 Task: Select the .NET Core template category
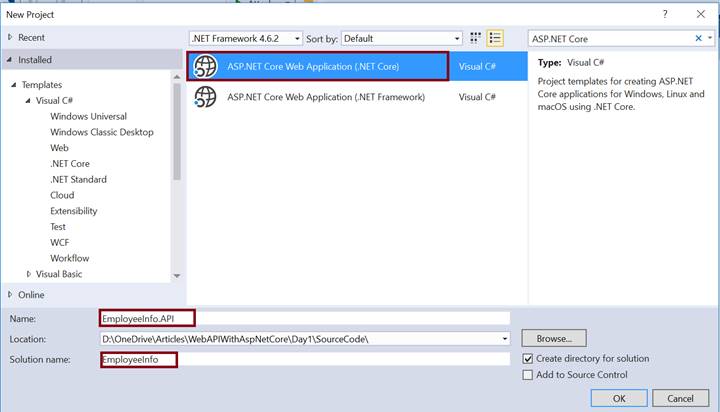tap(70, 164)
